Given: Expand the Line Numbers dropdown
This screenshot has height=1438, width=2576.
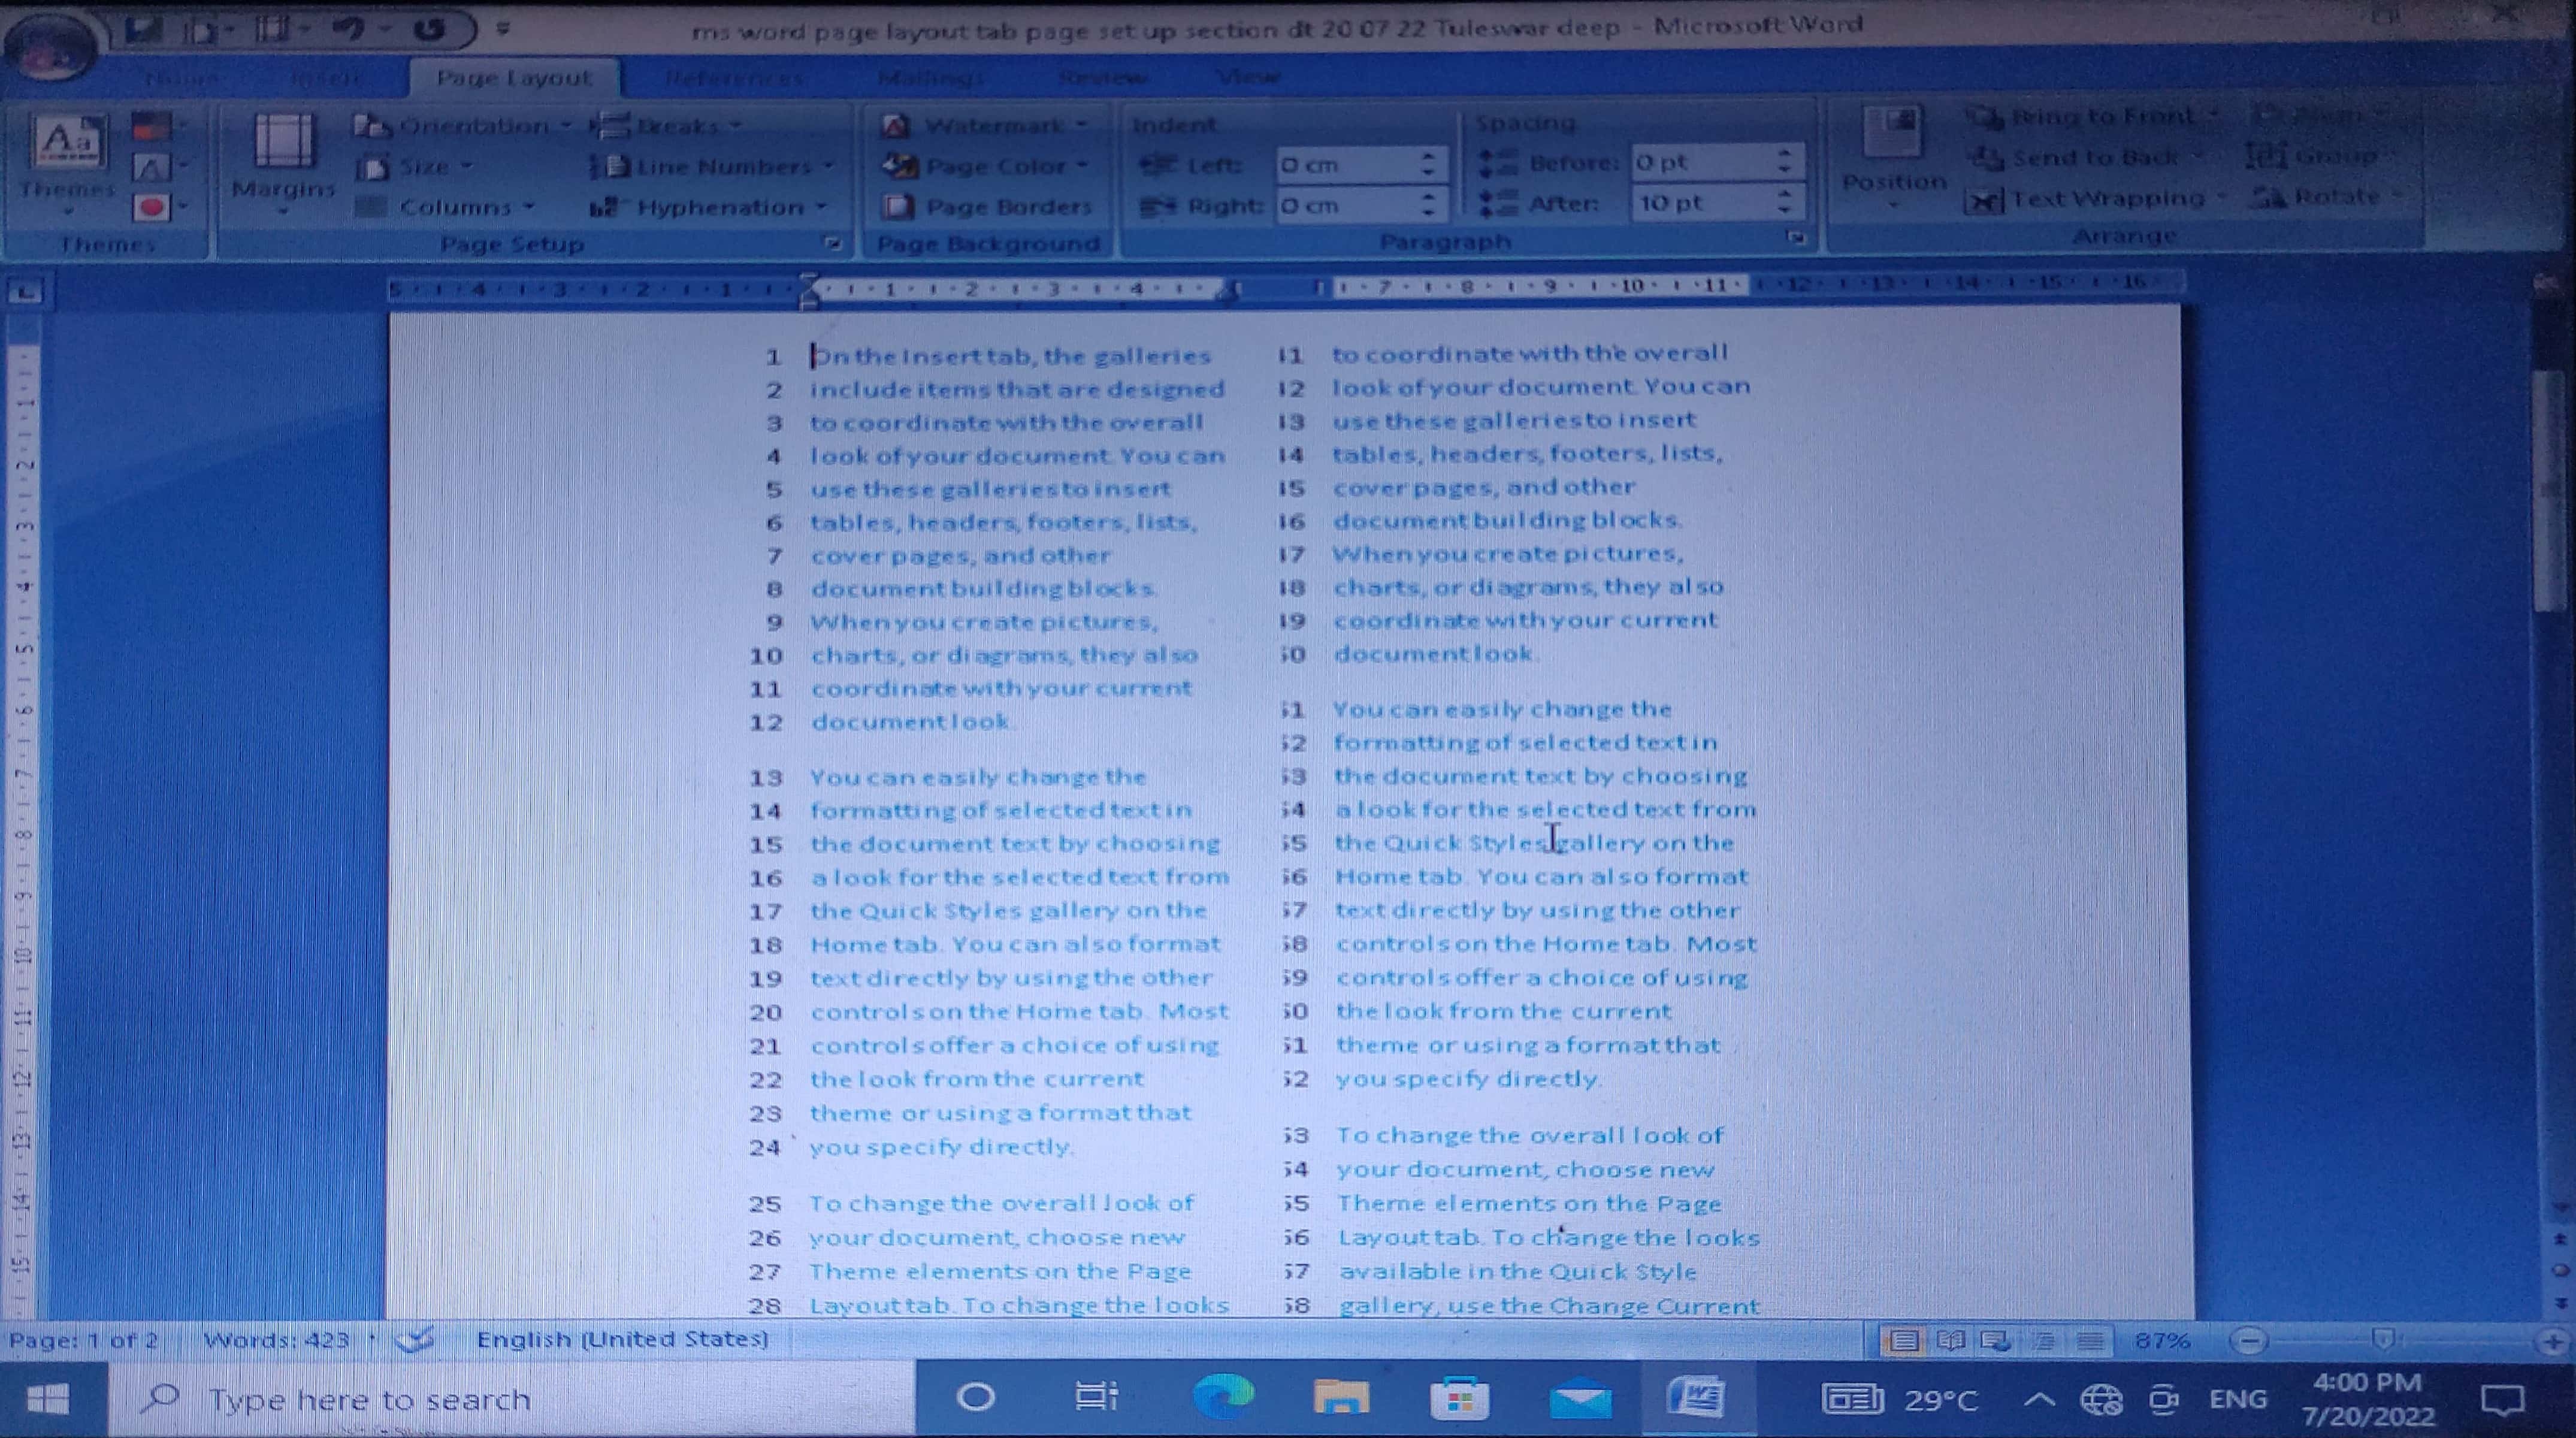Looking at the screenshot, I should click(724, 166).
